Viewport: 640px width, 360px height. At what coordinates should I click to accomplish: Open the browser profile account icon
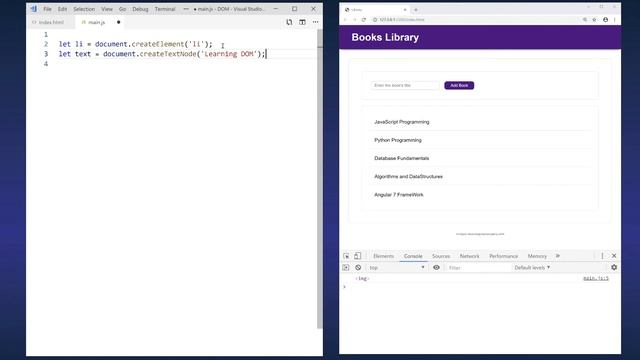click(x=605, y=20)
